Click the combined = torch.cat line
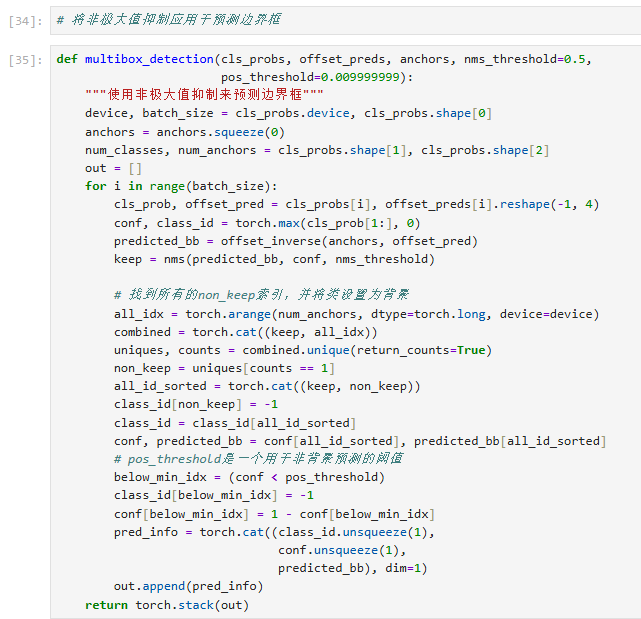This screenshot has height=619, width=641. click(x=245, y=332)
